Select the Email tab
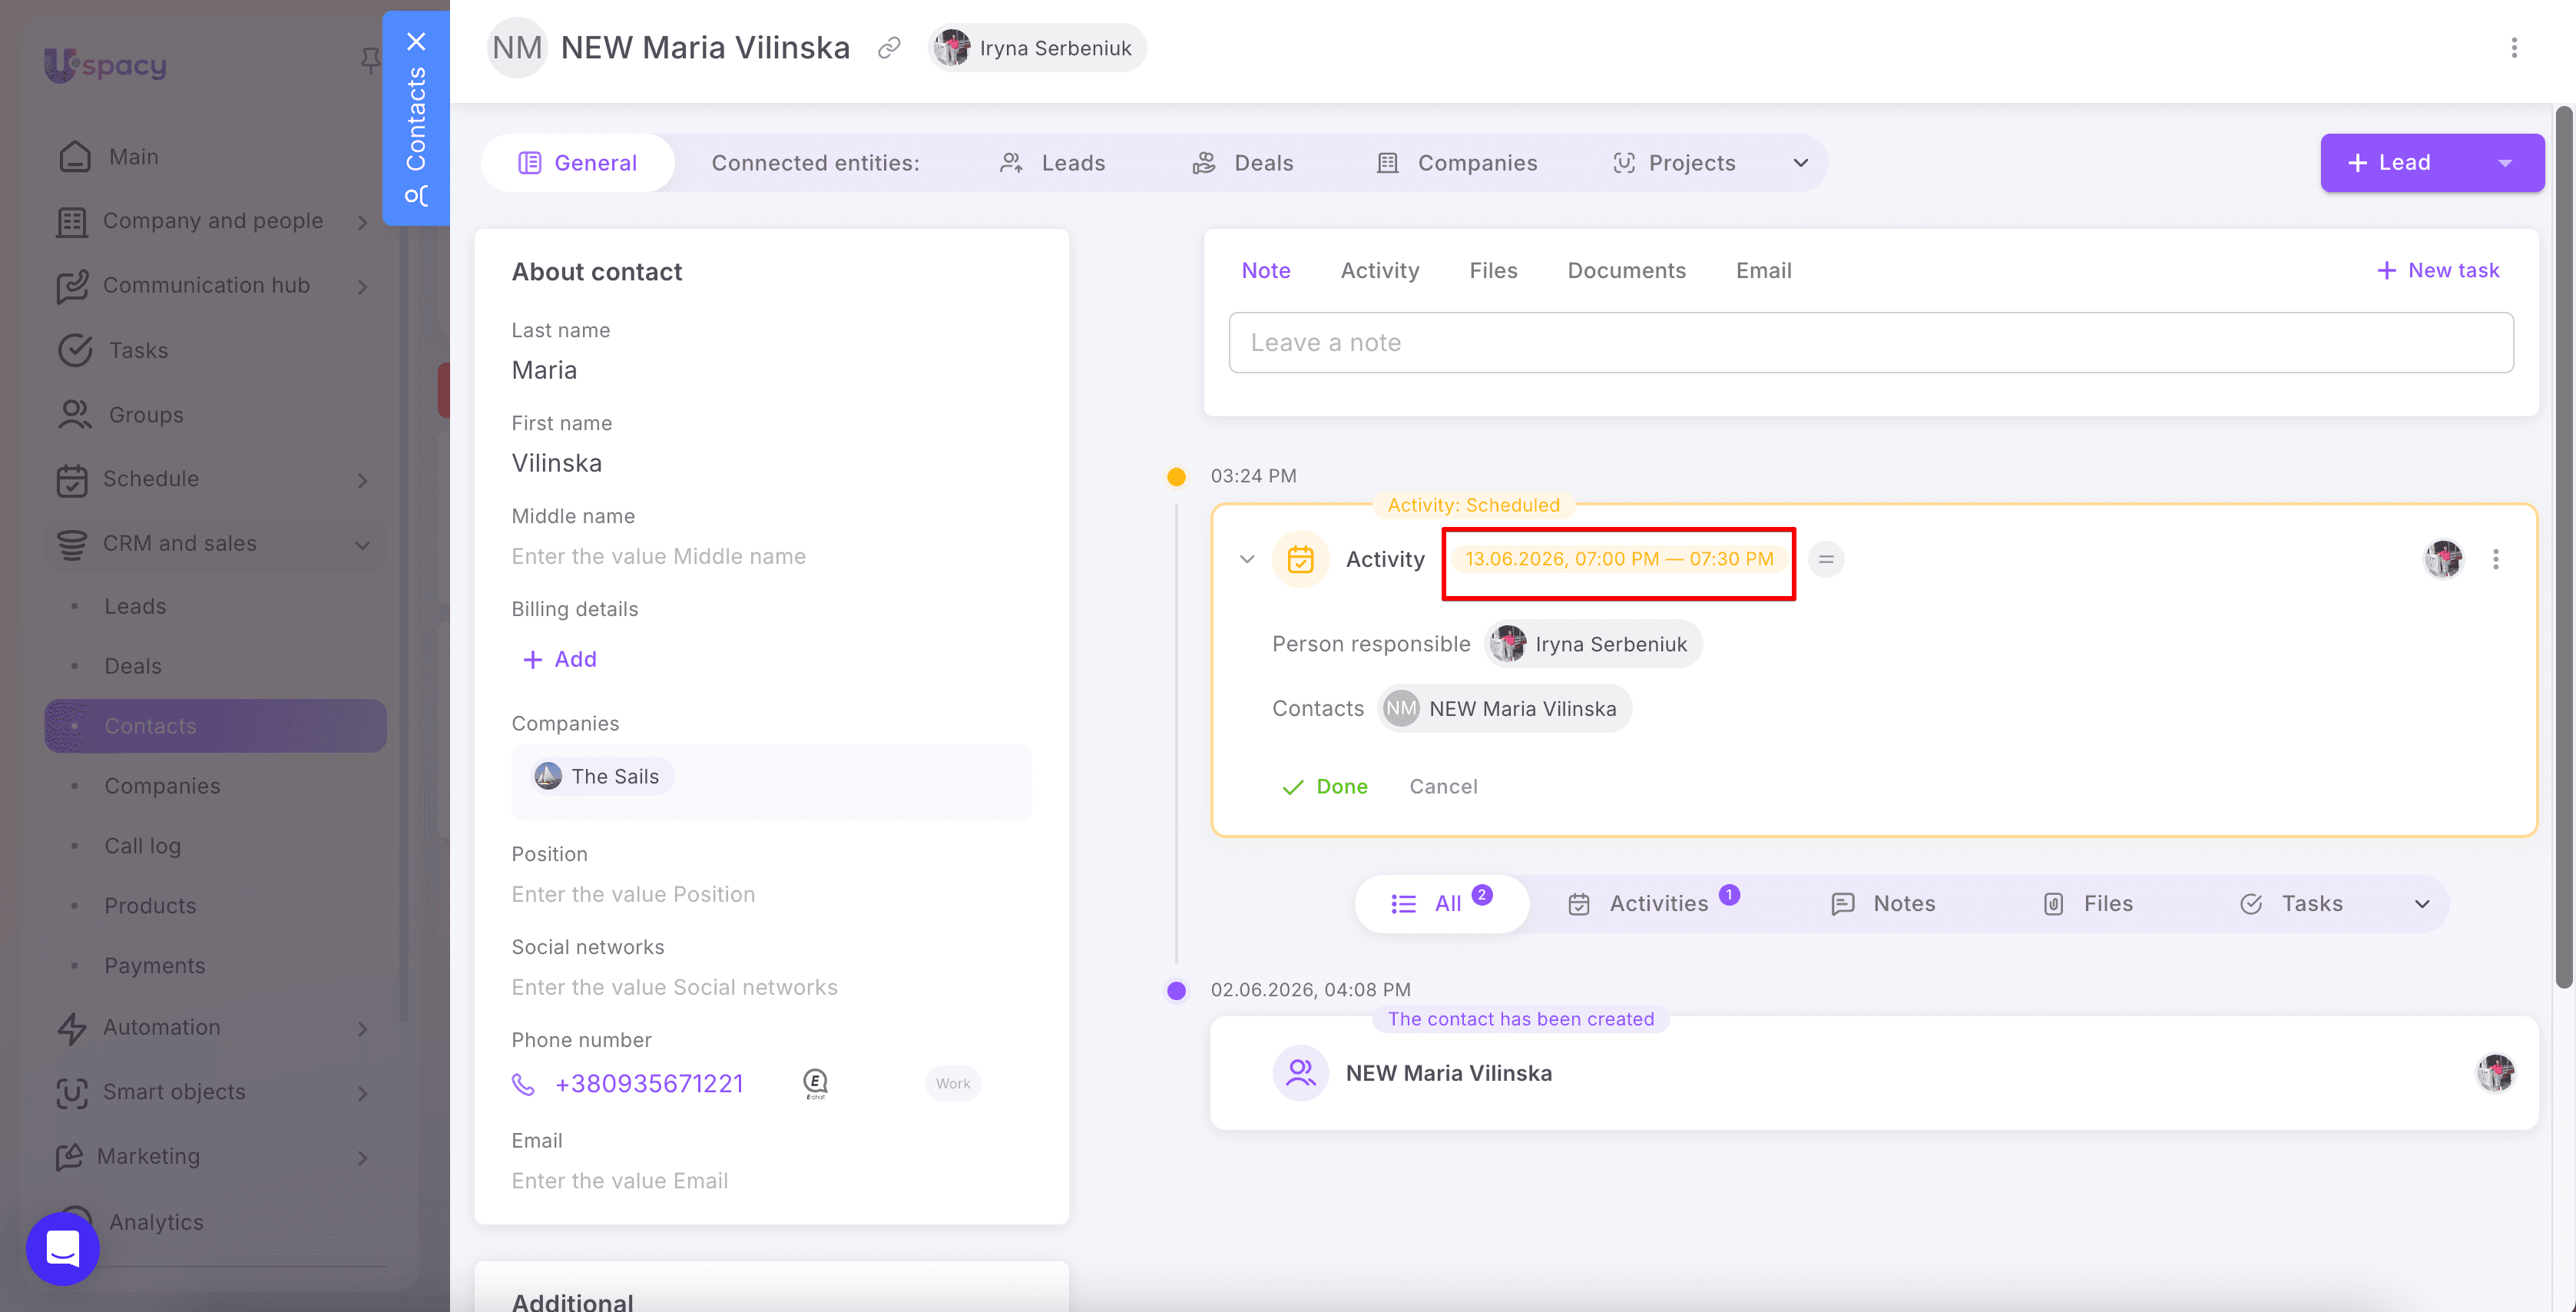 pos(1763,270)
